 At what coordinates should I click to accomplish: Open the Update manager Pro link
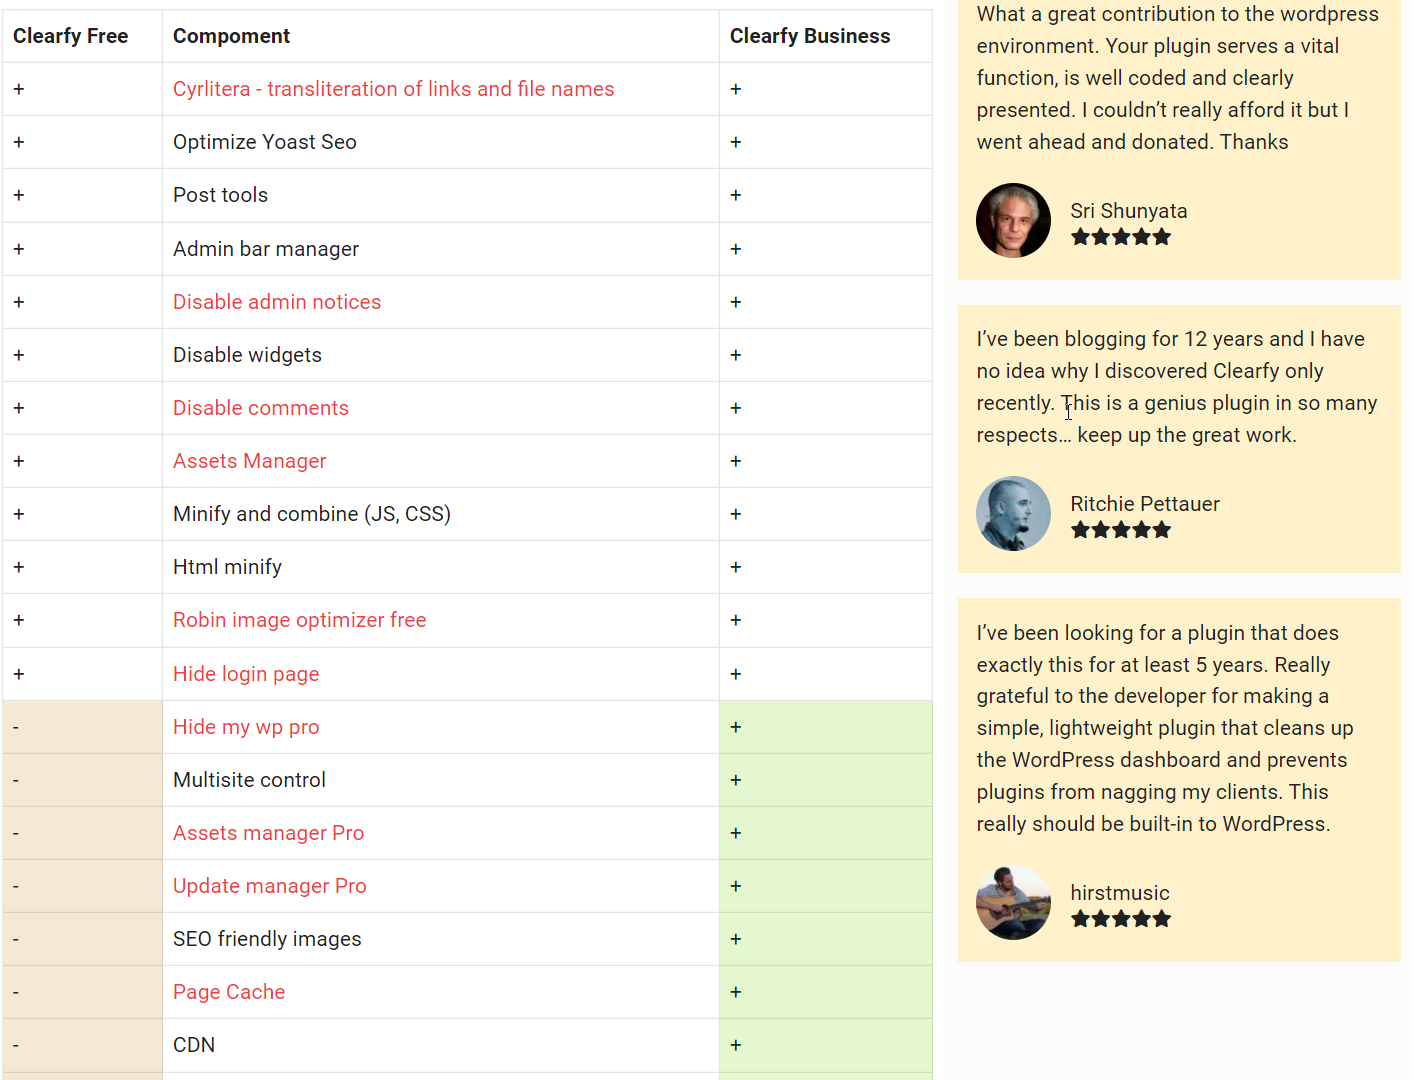pos(270,886)
